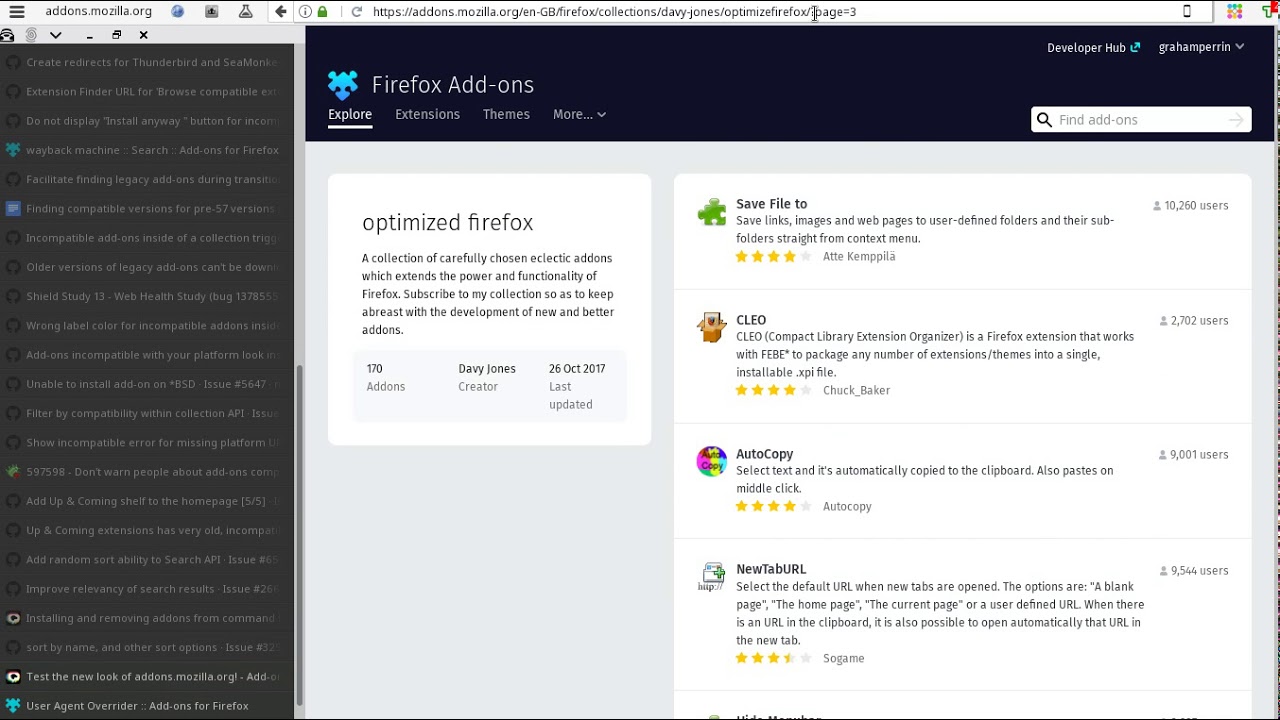Viewport: 1280px width, 720px height.
Task: Switch to 'Wrong label color for incompatible' tab
Action: (146, 325)
